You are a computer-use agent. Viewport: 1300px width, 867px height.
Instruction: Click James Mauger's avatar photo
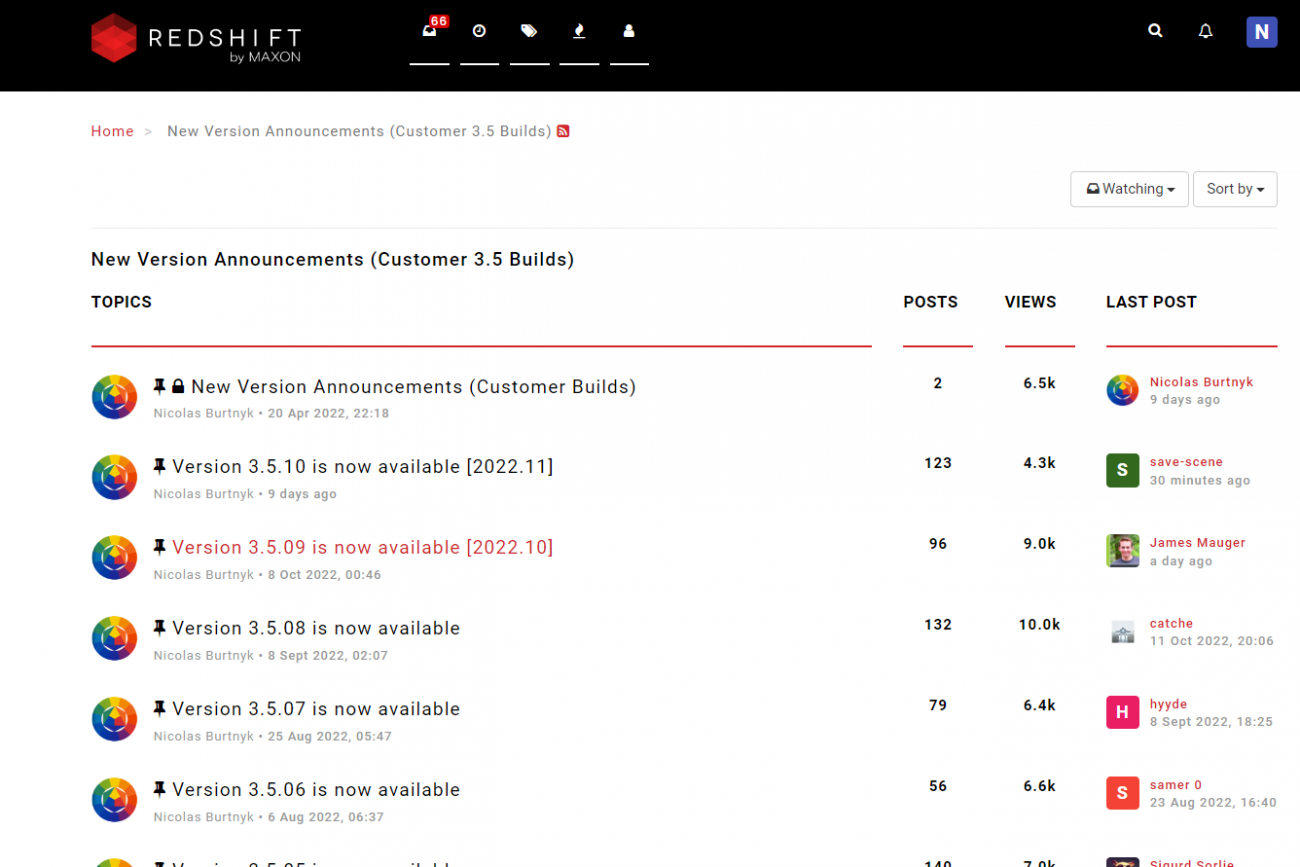[x=1122, y=551]
